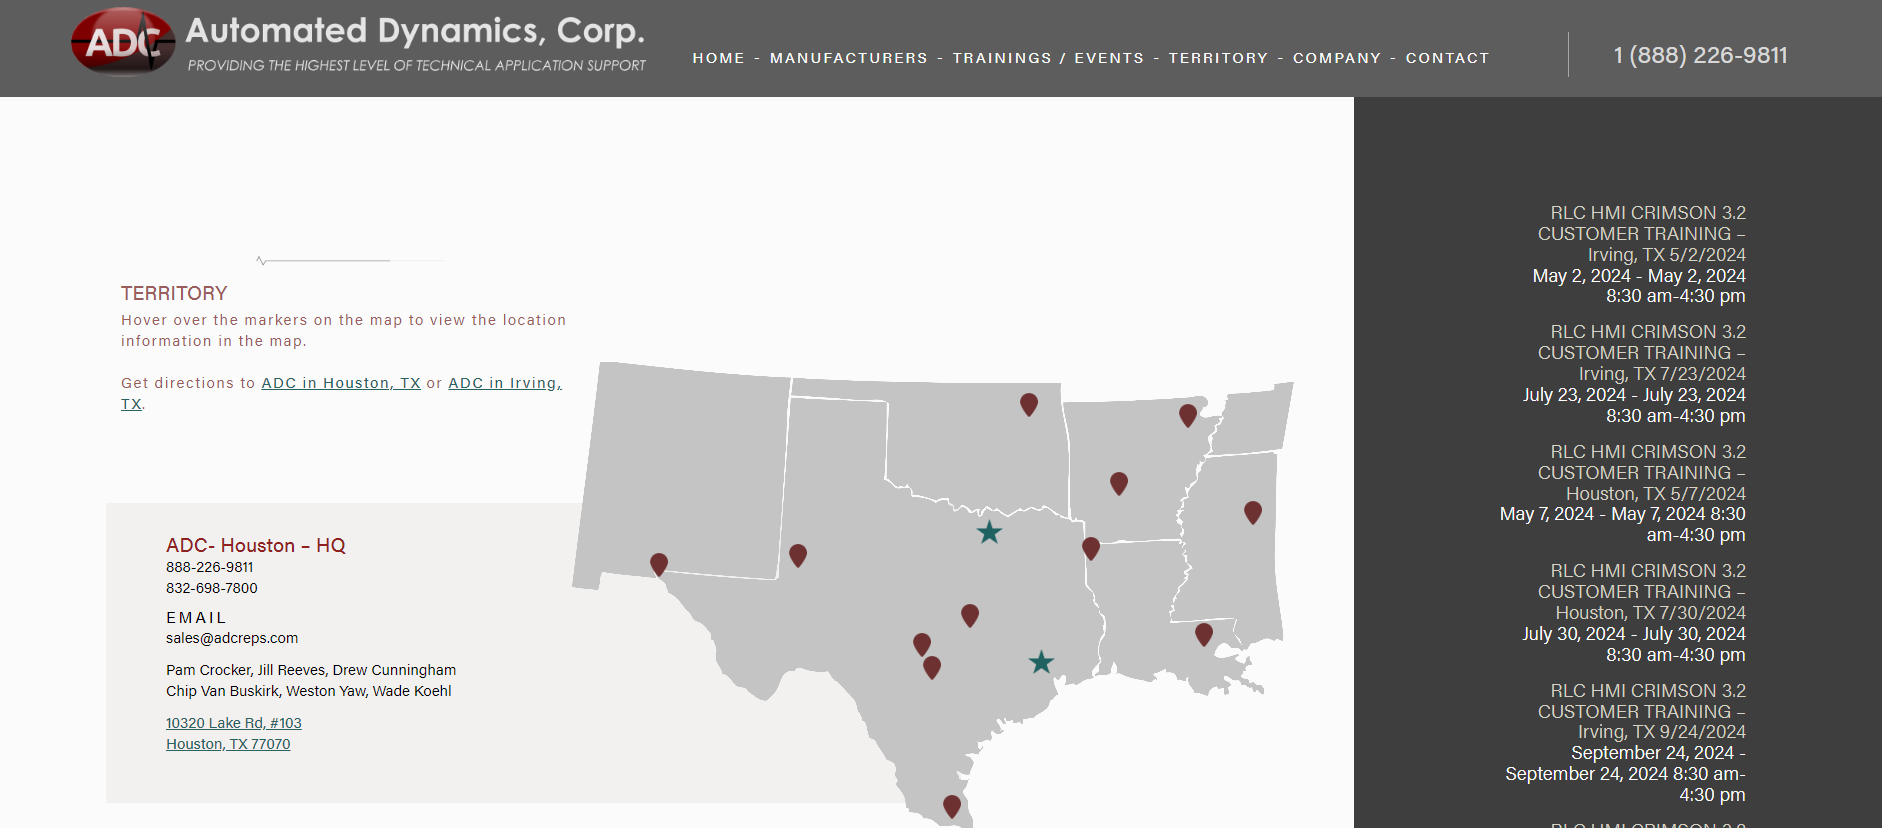Select the TERRITORY navigation item

point(1218,58)
